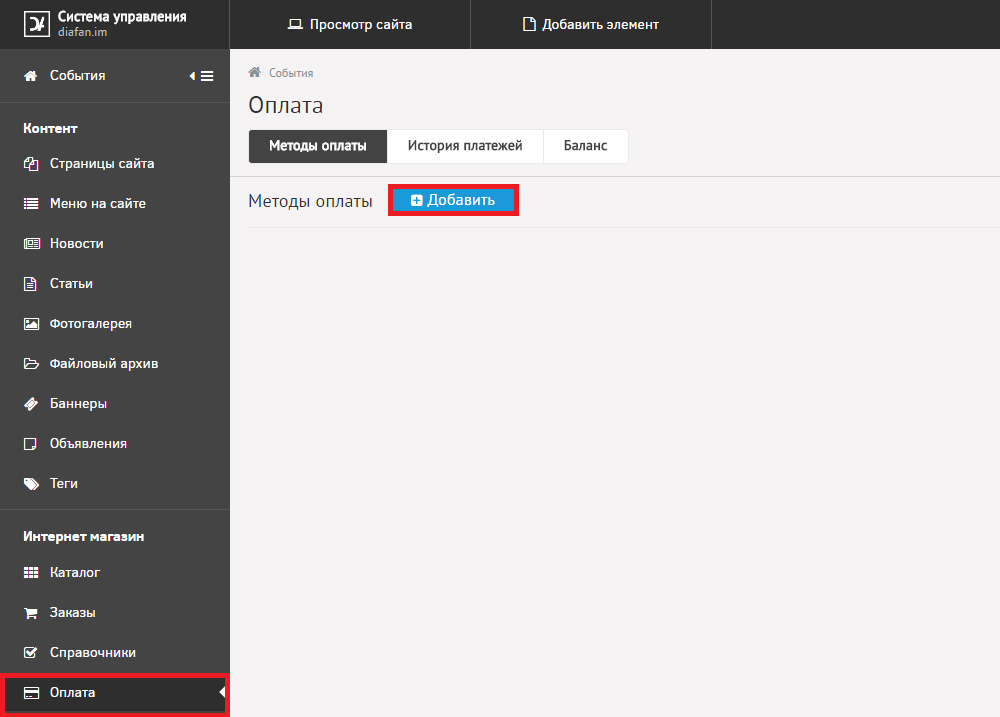The image size is (1000, 717).
Task: Open Справочники in the sidebar
Action: tap(92, 653)
